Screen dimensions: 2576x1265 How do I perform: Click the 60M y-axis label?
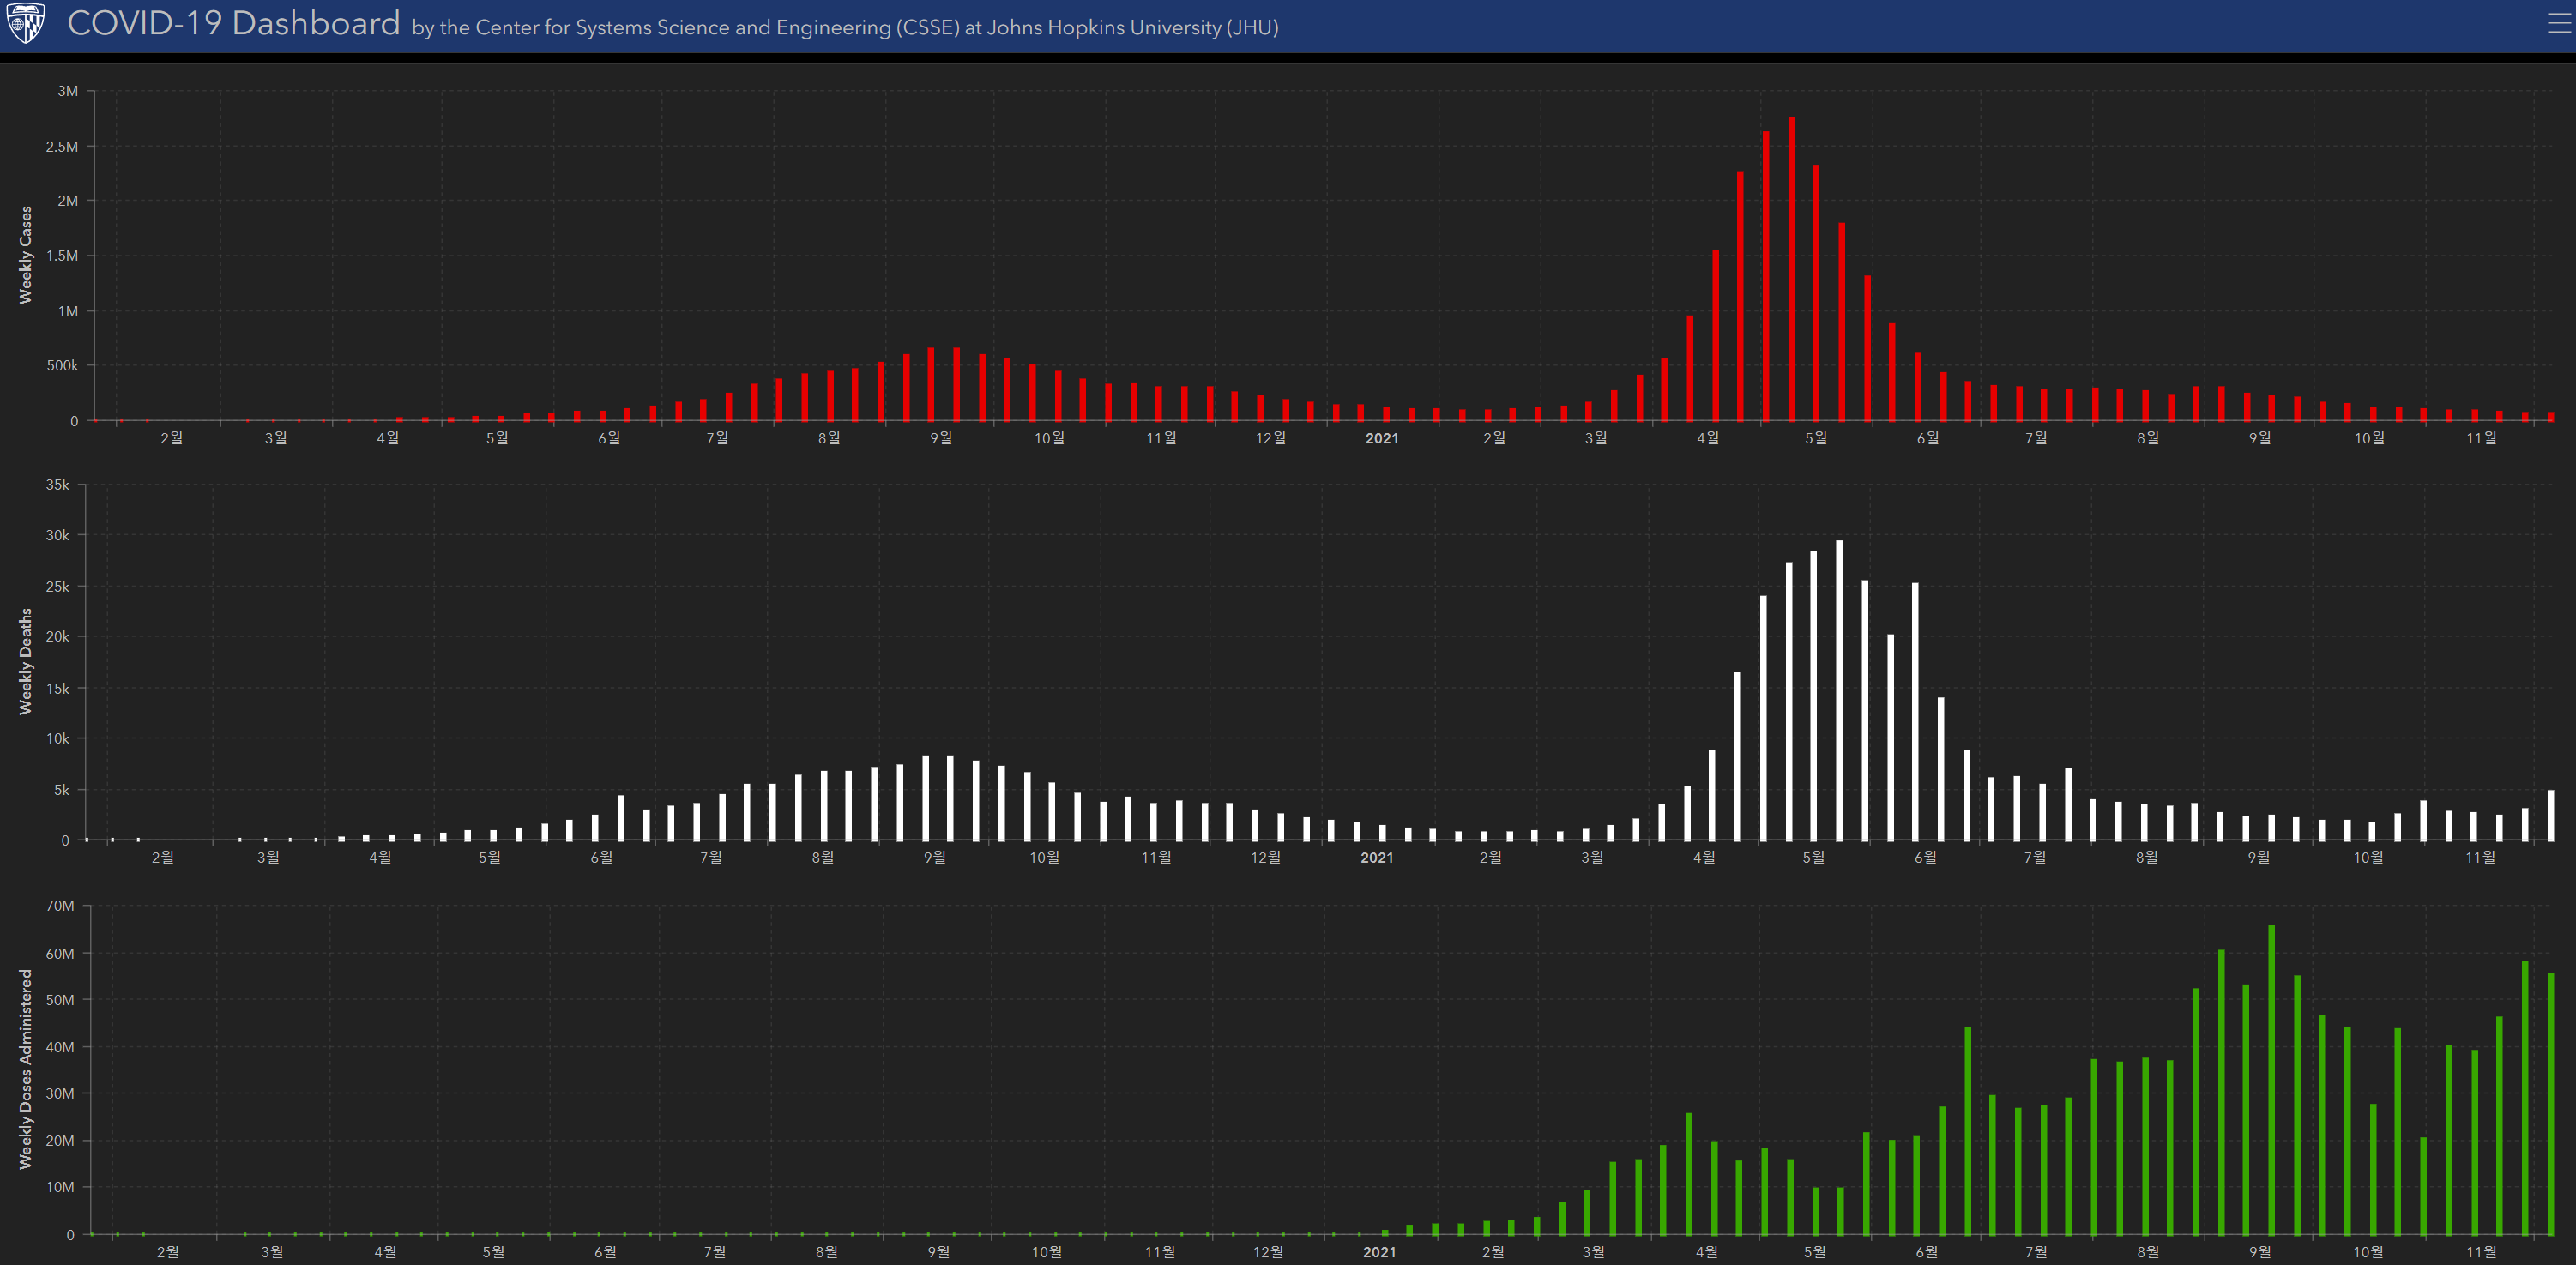point(60,954)
